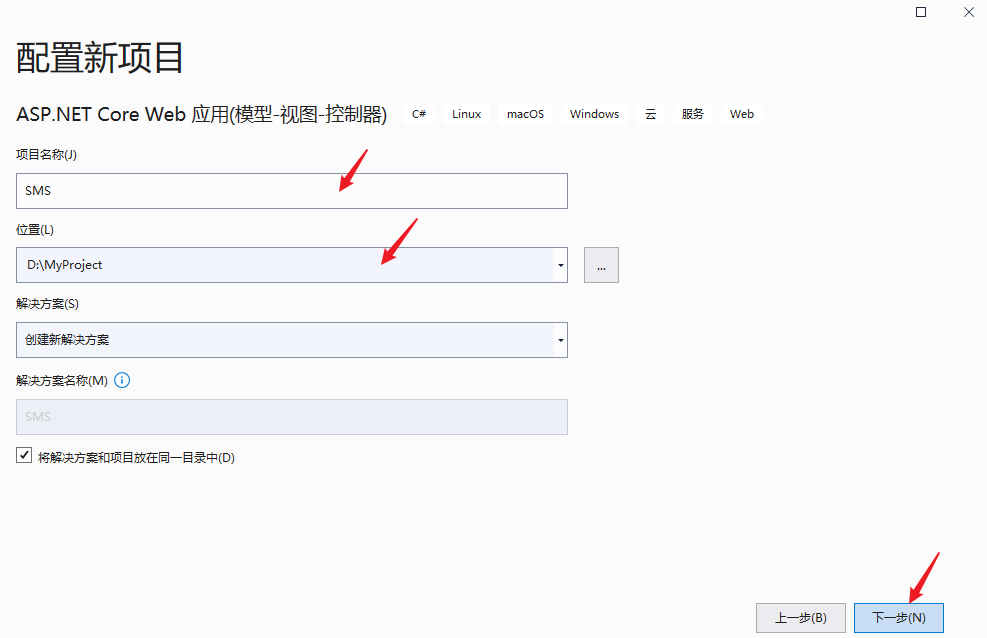Screen dimensions: 987x638
Task: Click the C# language tag
Action: tap(419, 114)
